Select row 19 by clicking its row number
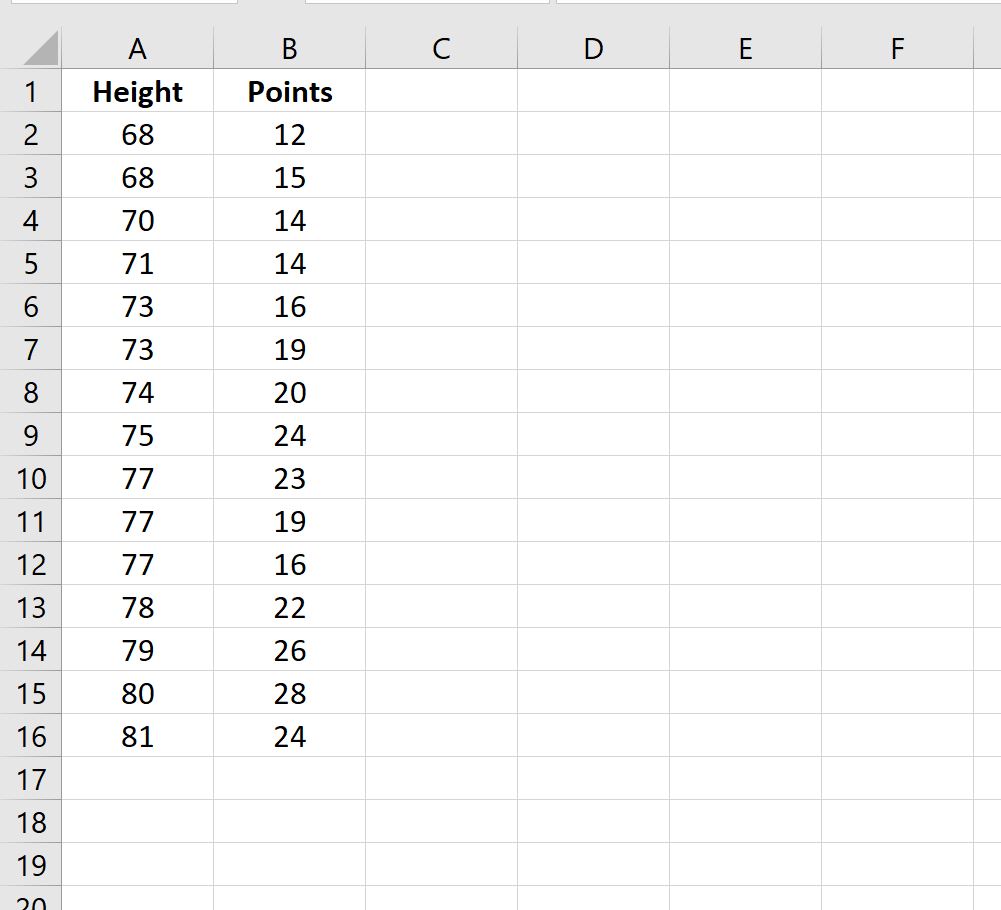1001x910 pixels. 31,864
